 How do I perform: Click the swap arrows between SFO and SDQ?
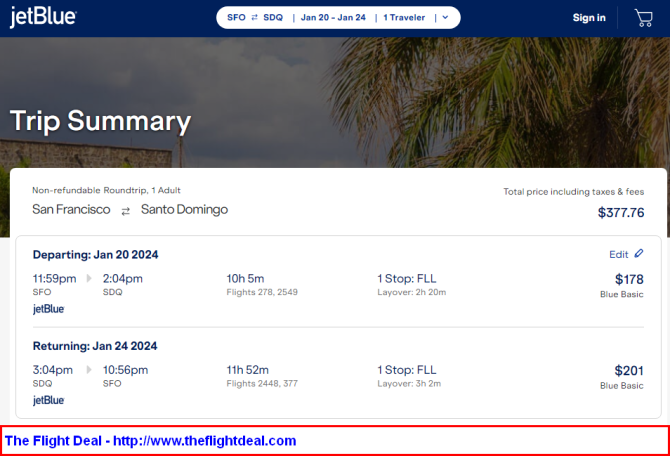coord(254,18)
